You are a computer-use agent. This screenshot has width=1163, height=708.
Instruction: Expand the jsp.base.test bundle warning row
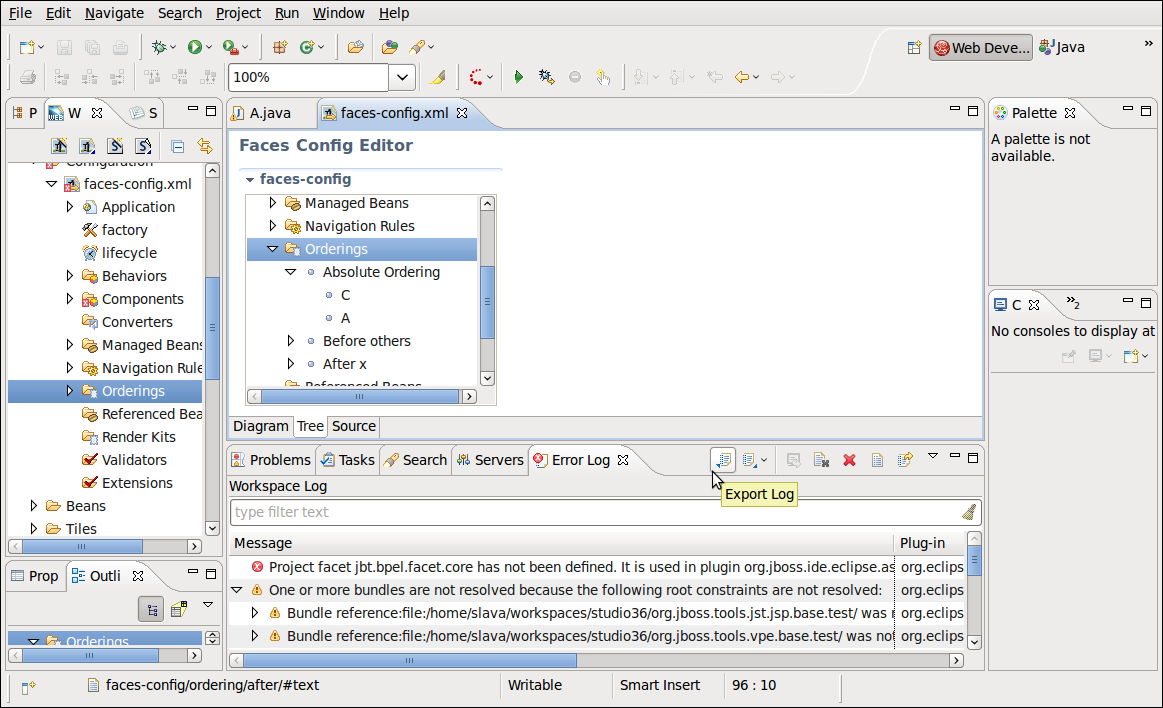255,612
